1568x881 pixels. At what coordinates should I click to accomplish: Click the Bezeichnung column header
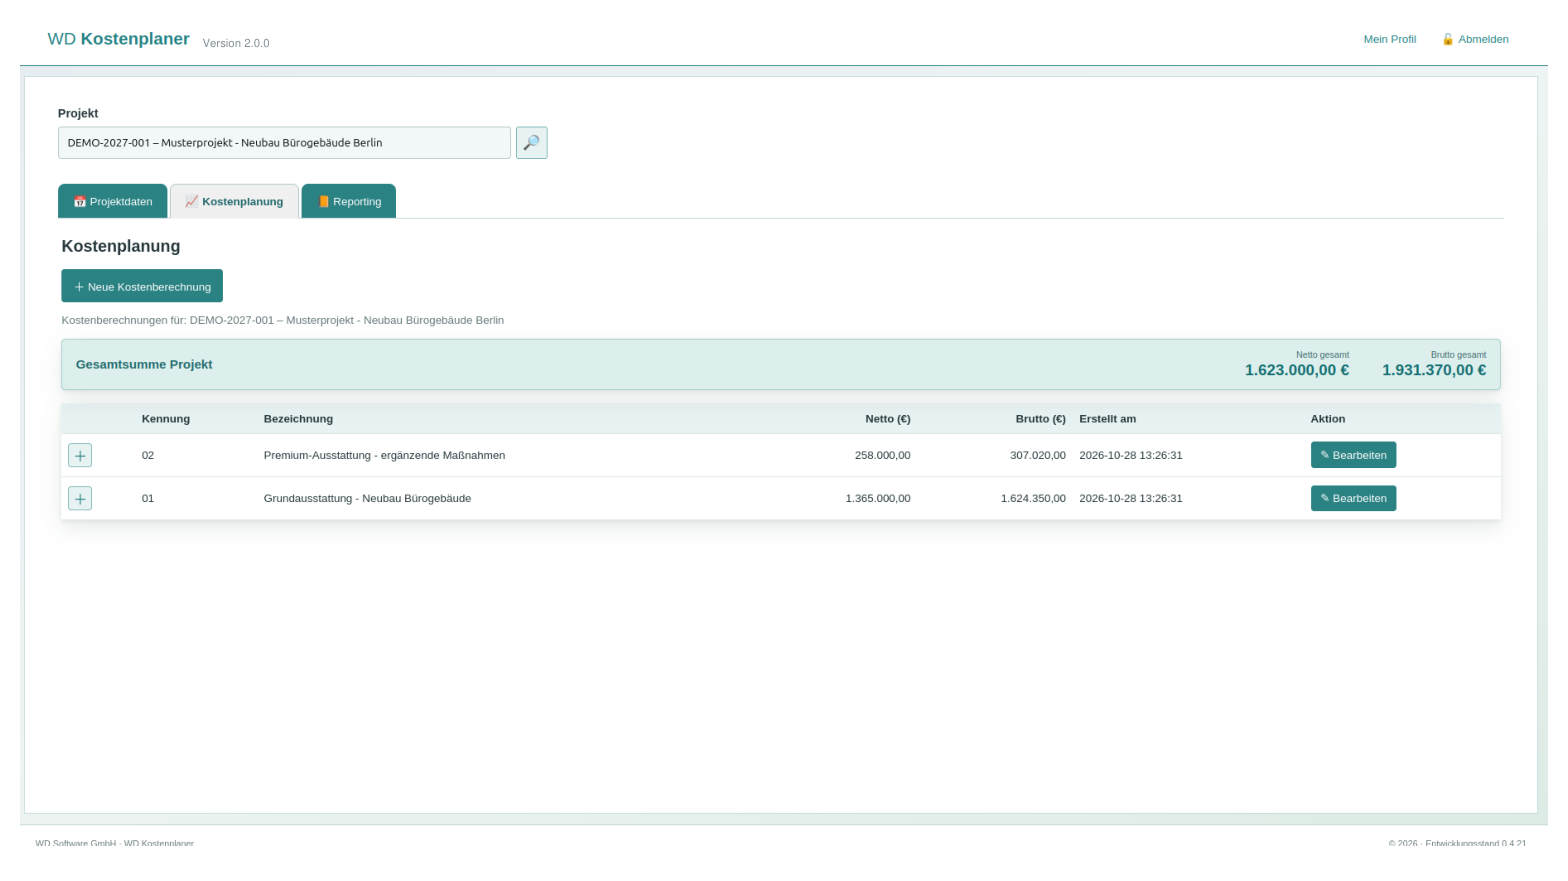(298, 419)
